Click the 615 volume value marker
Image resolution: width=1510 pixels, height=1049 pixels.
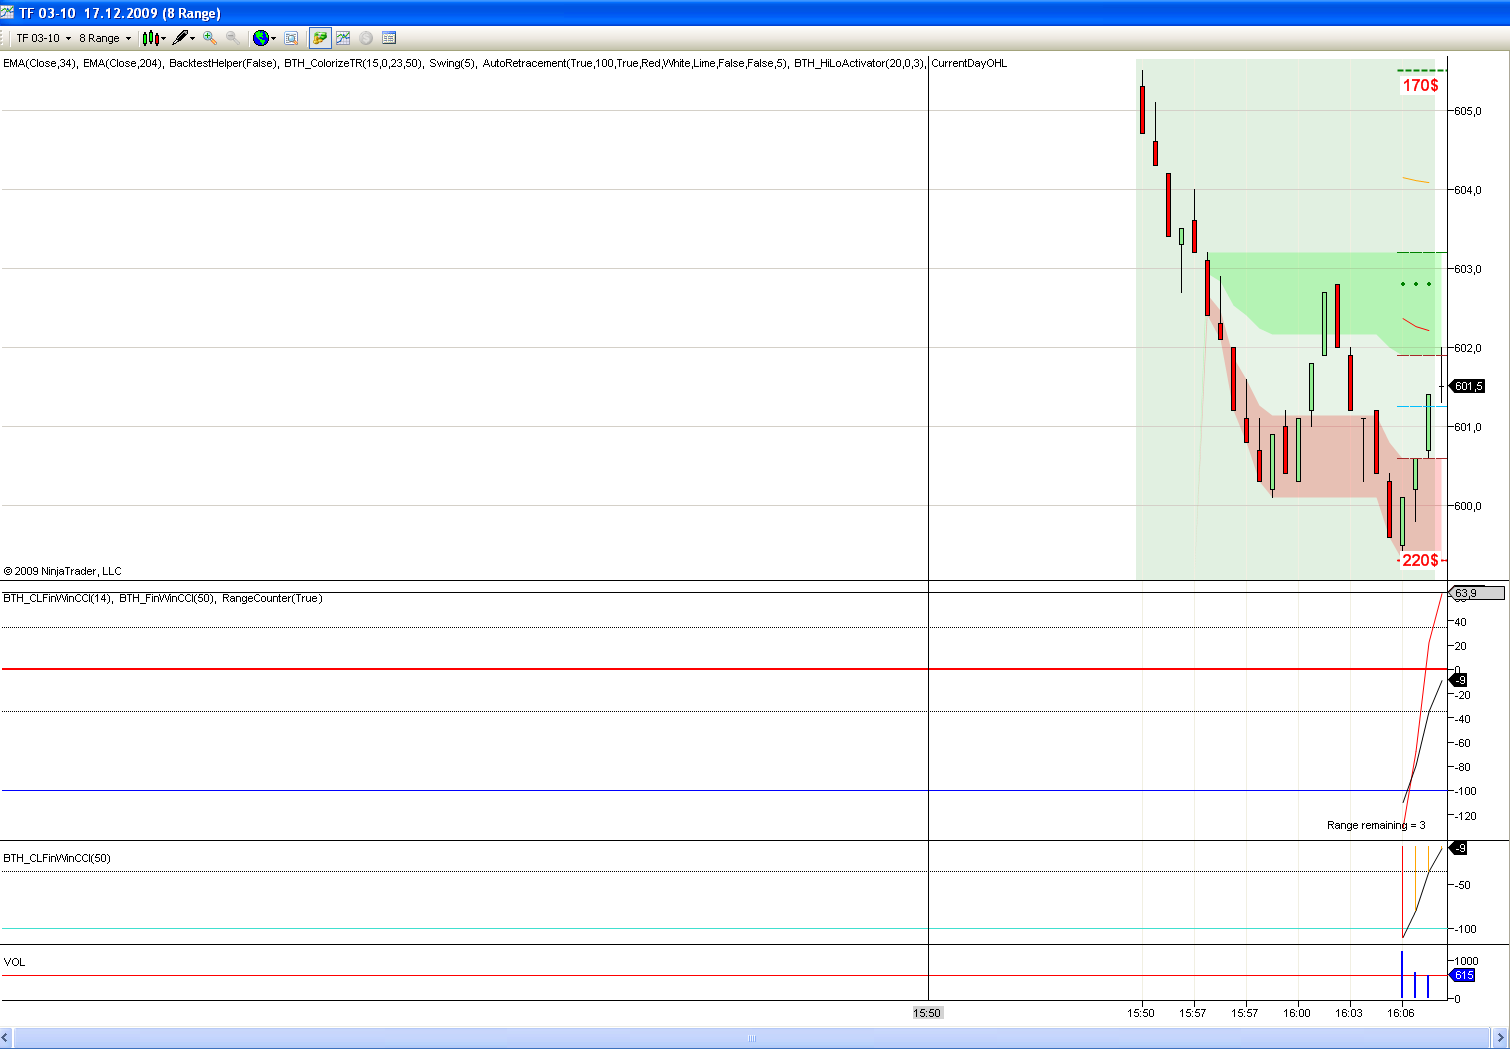coord(1463,975)
